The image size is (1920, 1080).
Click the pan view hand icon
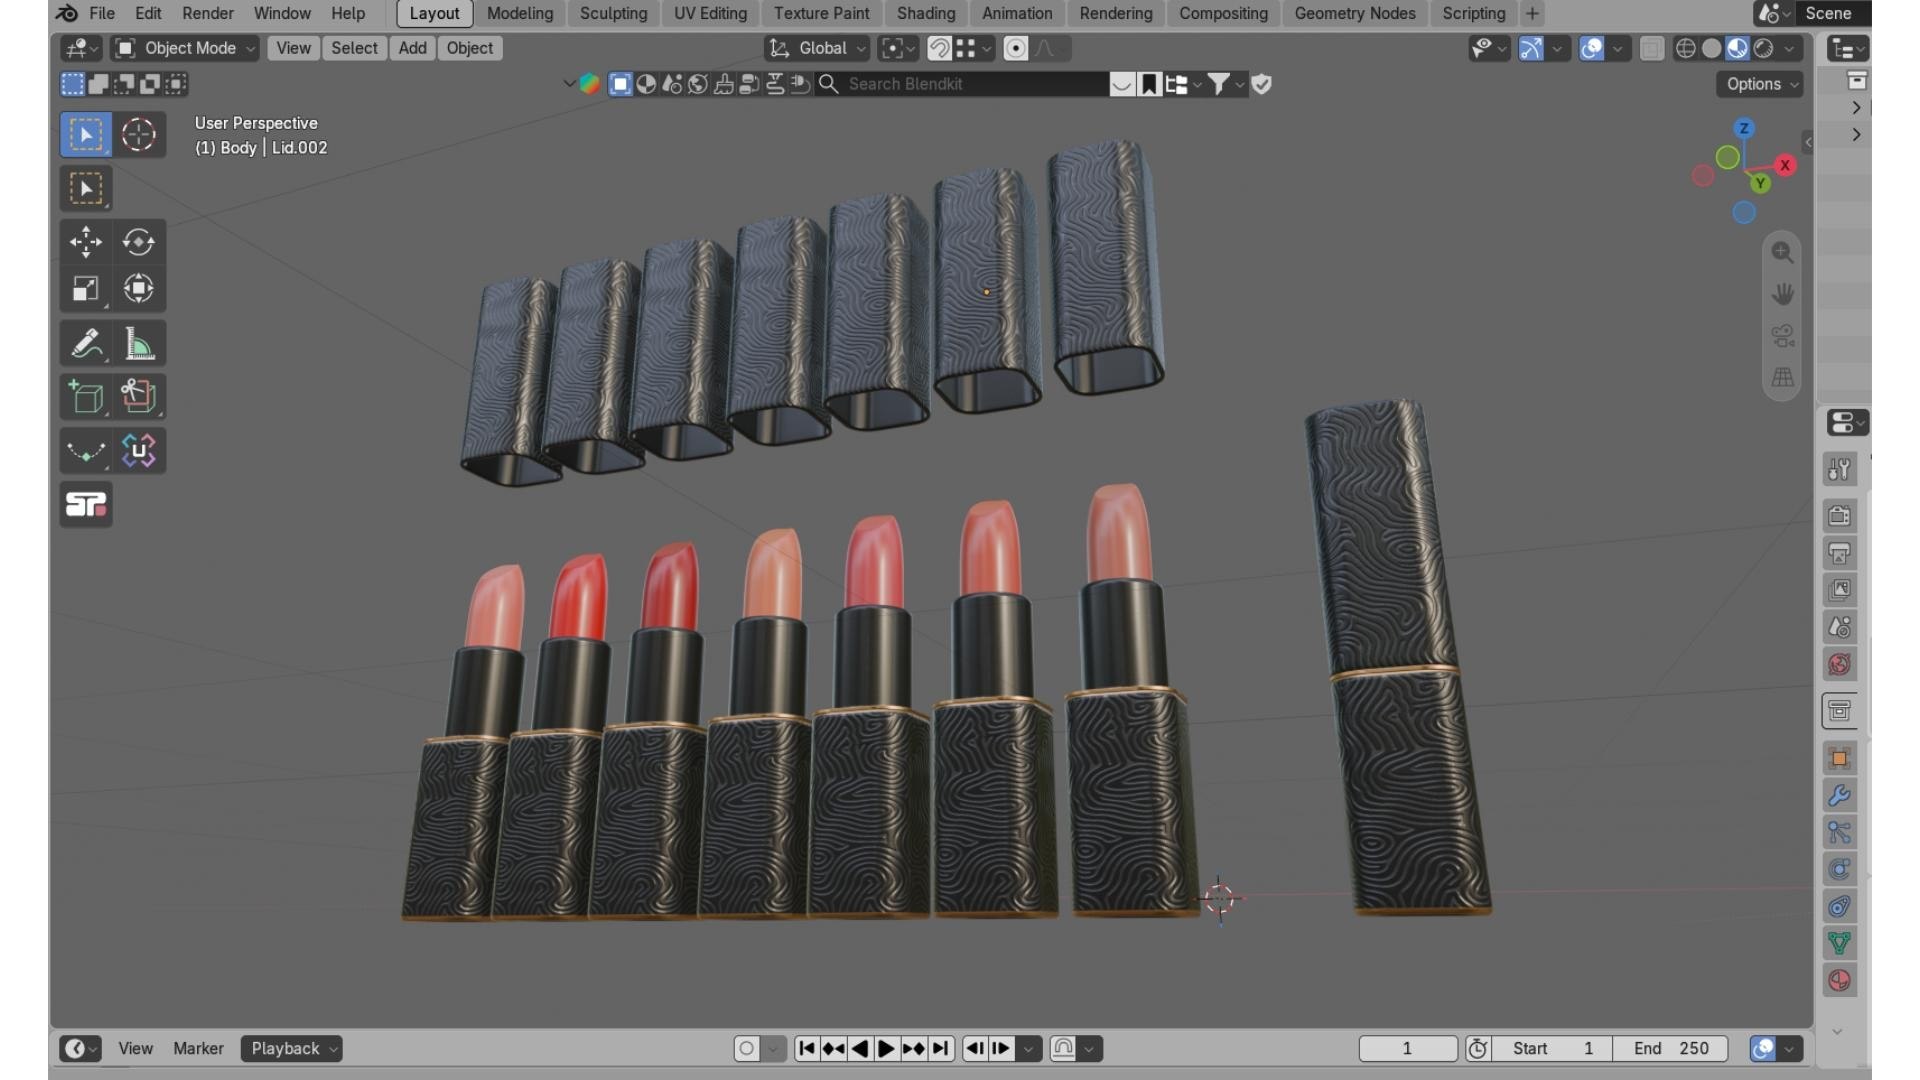click(1782, 294)
